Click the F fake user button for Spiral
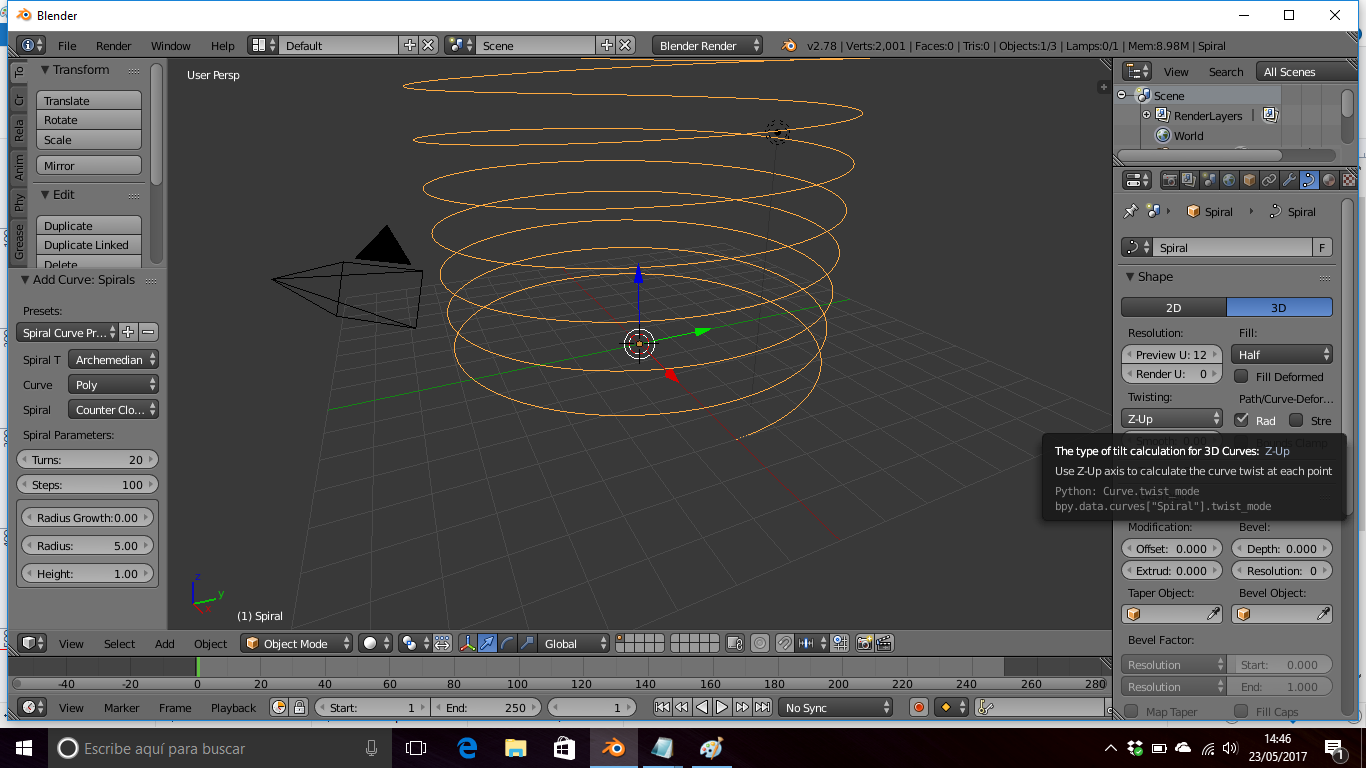This screenshot has width=1366, height=768. [x=1322, y=248]
